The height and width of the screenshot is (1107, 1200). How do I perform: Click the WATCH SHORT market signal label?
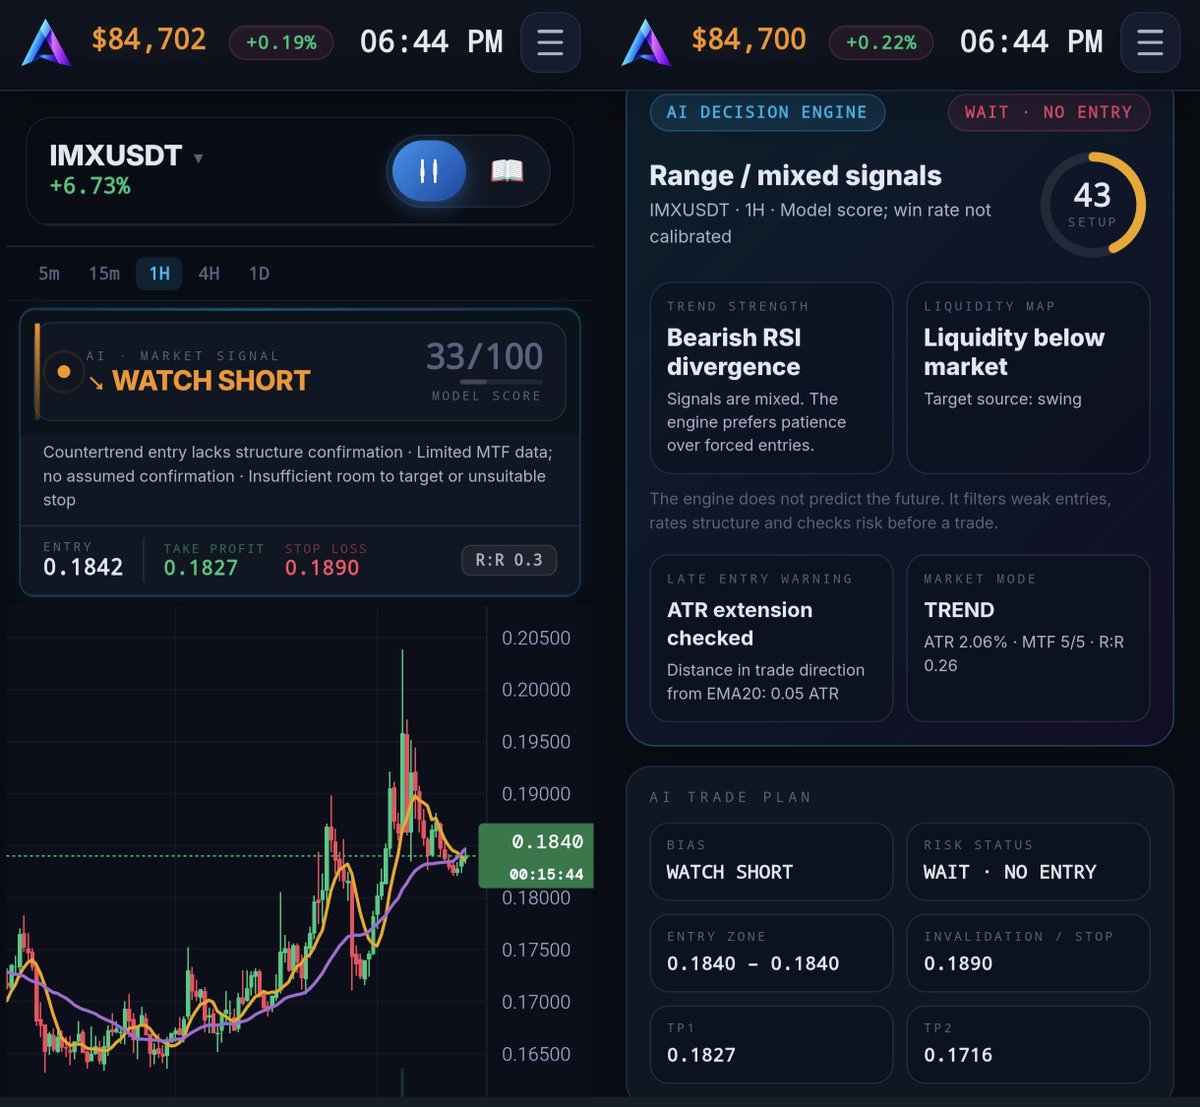click(x=211, y=381)
